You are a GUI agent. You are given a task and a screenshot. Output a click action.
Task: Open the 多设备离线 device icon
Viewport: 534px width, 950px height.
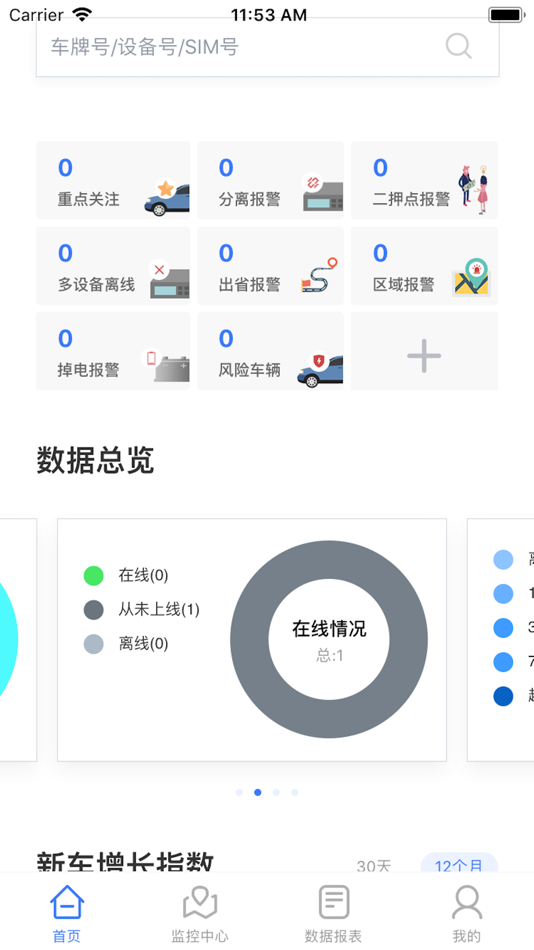[x=169, y=279]
